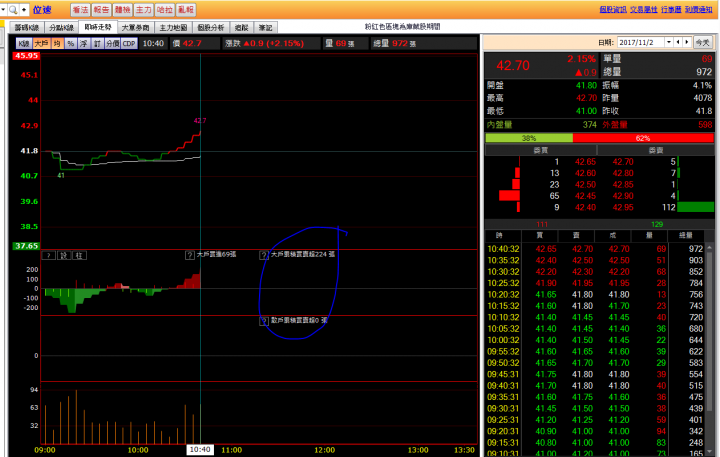The image size is (720, 457).
Task: Open the 到價通知 link
Action: click(698, 10)
